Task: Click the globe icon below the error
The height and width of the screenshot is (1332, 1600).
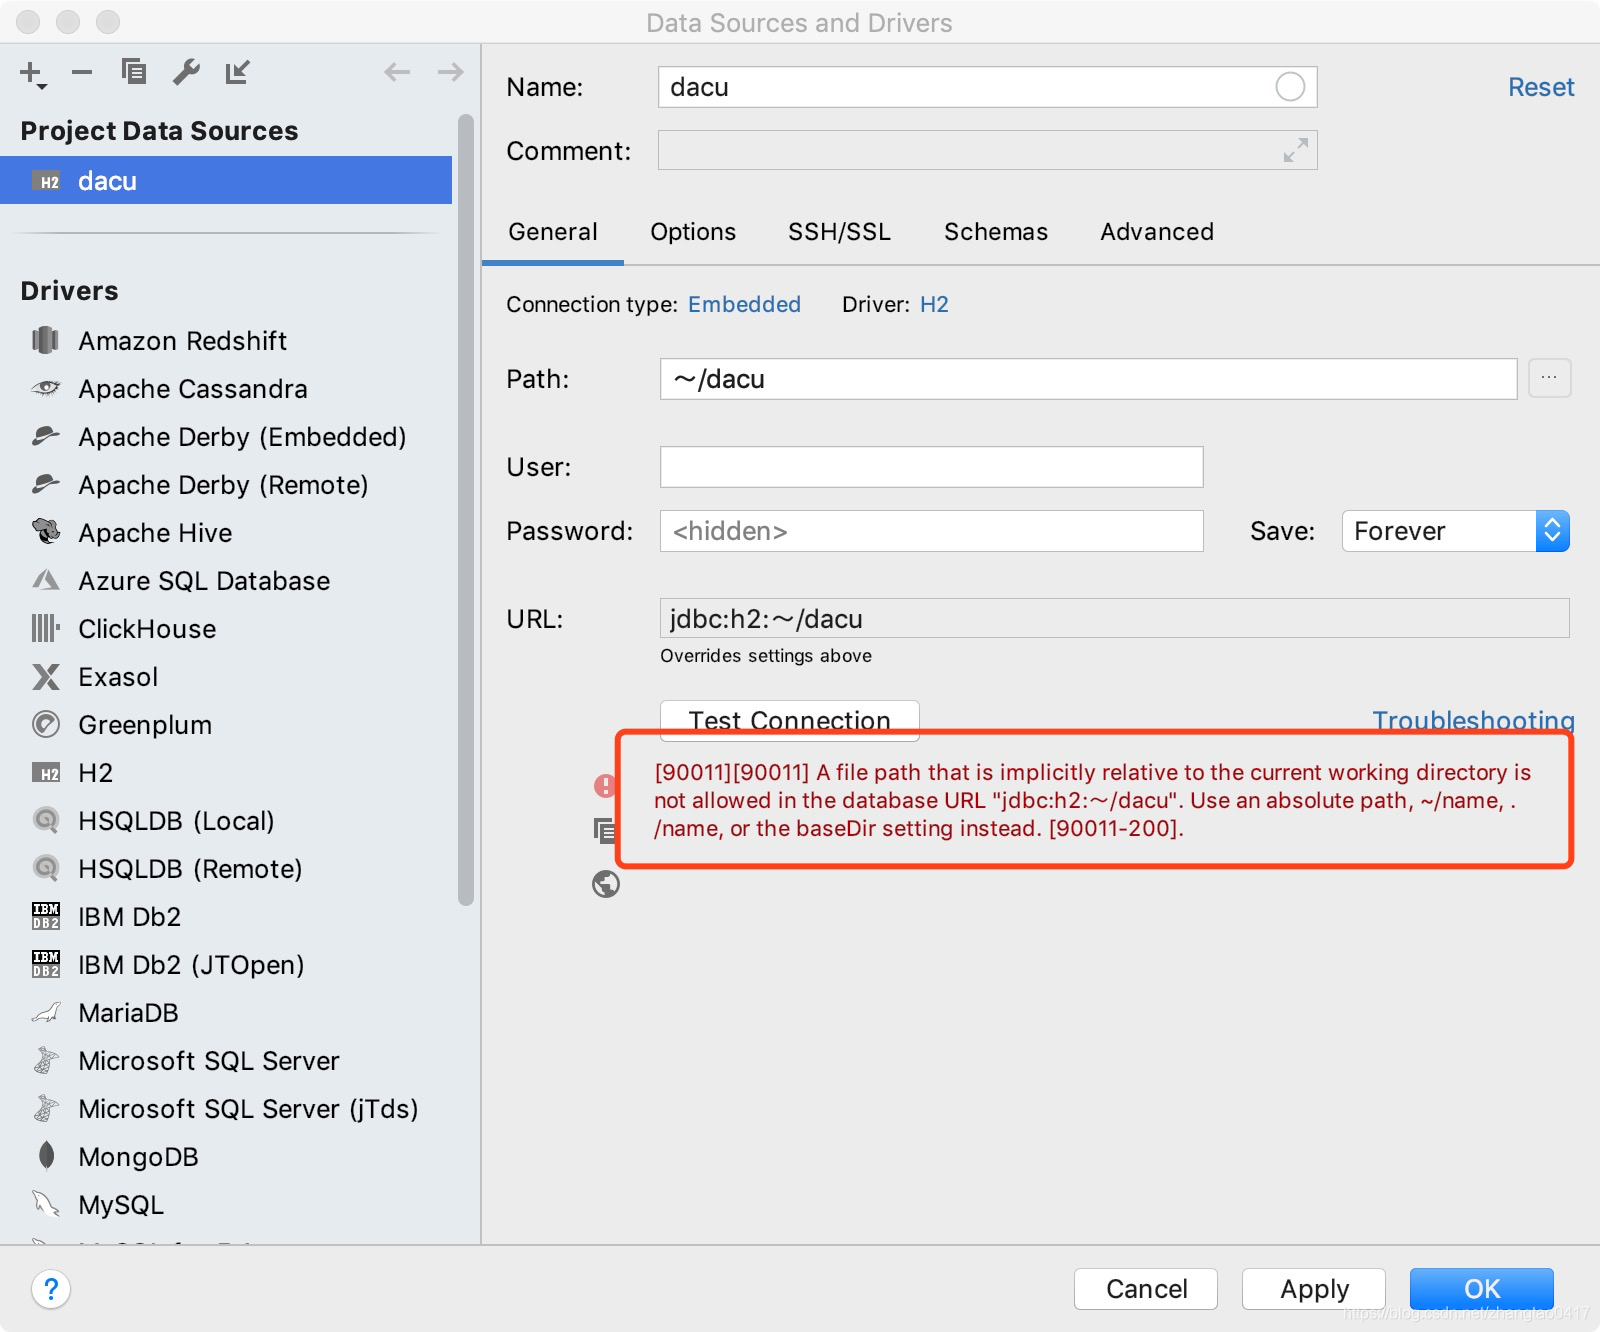Action: pos(606,884)
